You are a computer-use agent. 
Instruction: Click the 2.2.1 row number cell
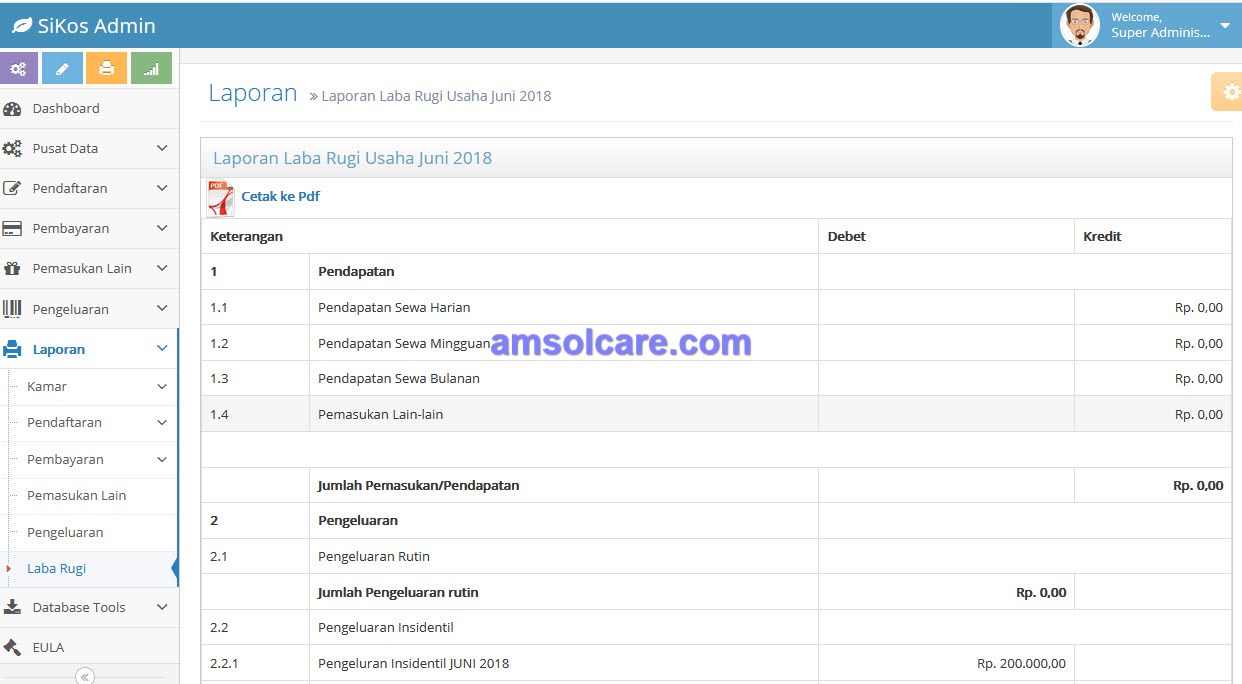(255, 664)
